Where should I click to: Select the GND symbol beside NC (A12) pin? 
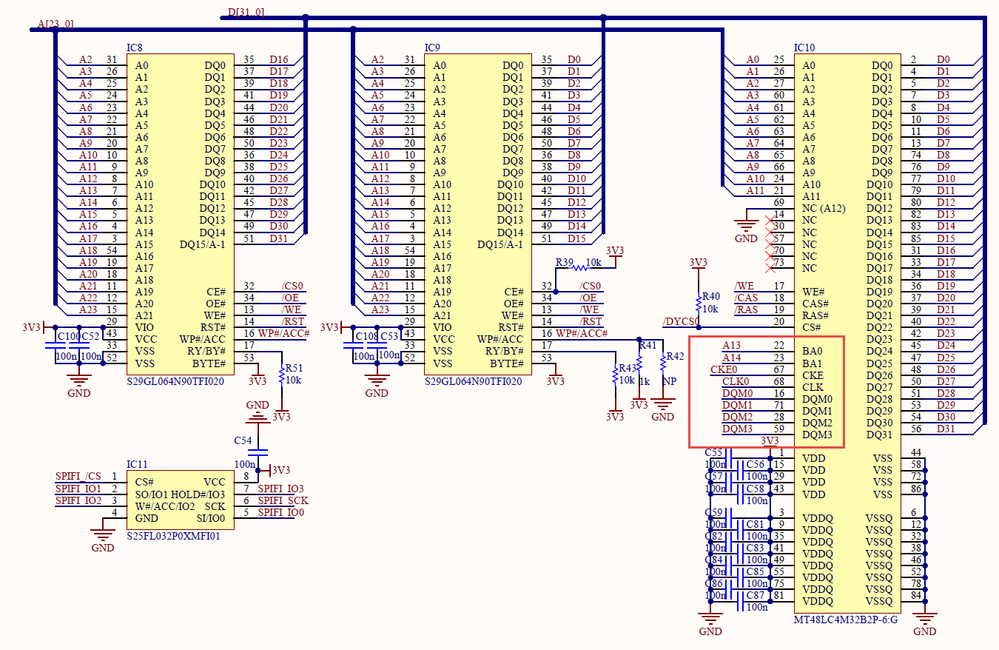pos(746,228)
